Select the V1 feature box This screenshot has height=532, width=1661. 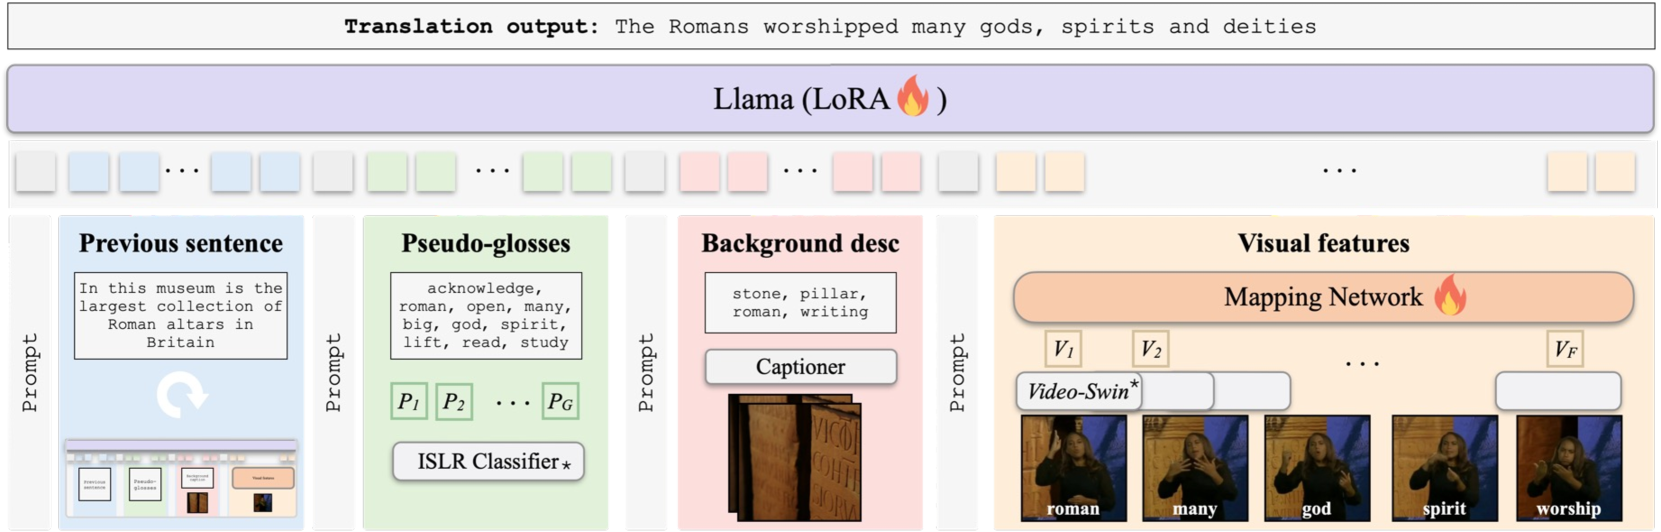coord(1063,349)
